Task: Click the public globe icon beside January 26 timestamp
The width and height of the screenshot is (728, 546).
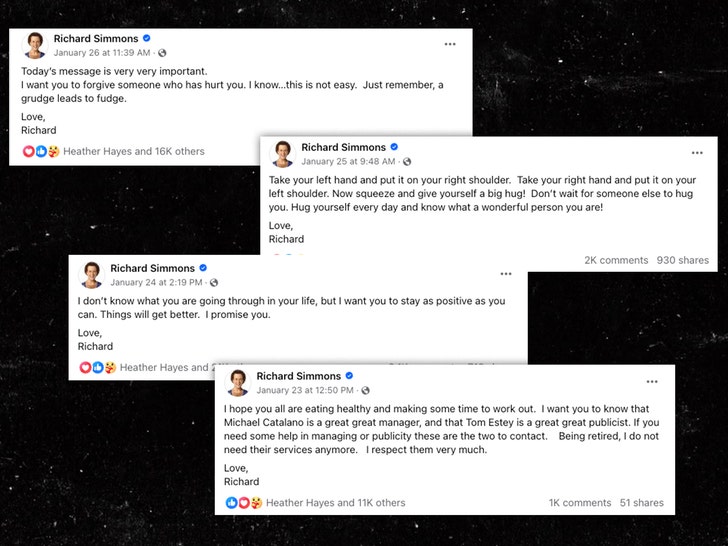Action: click(x=162, y=52)
